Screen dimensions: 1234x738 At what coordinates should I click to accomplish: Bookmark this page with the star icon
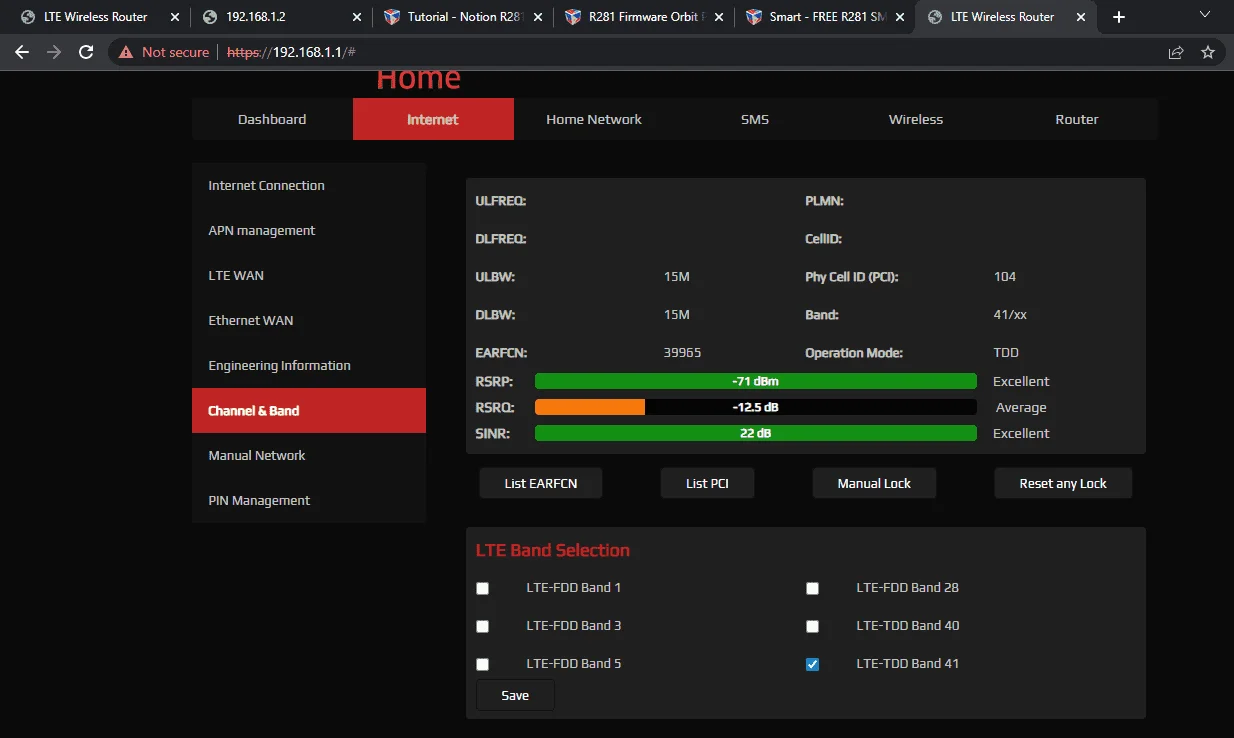1208,52
